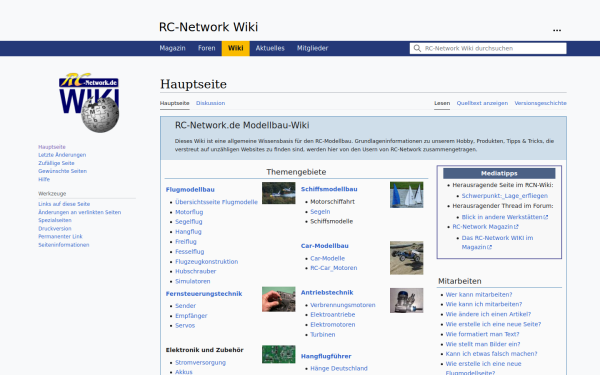Screen dimensions: 600x375
Task: Open Übersichtsseite Flugmodelle link
Action: pyautogui.click(x=216, y=202)
